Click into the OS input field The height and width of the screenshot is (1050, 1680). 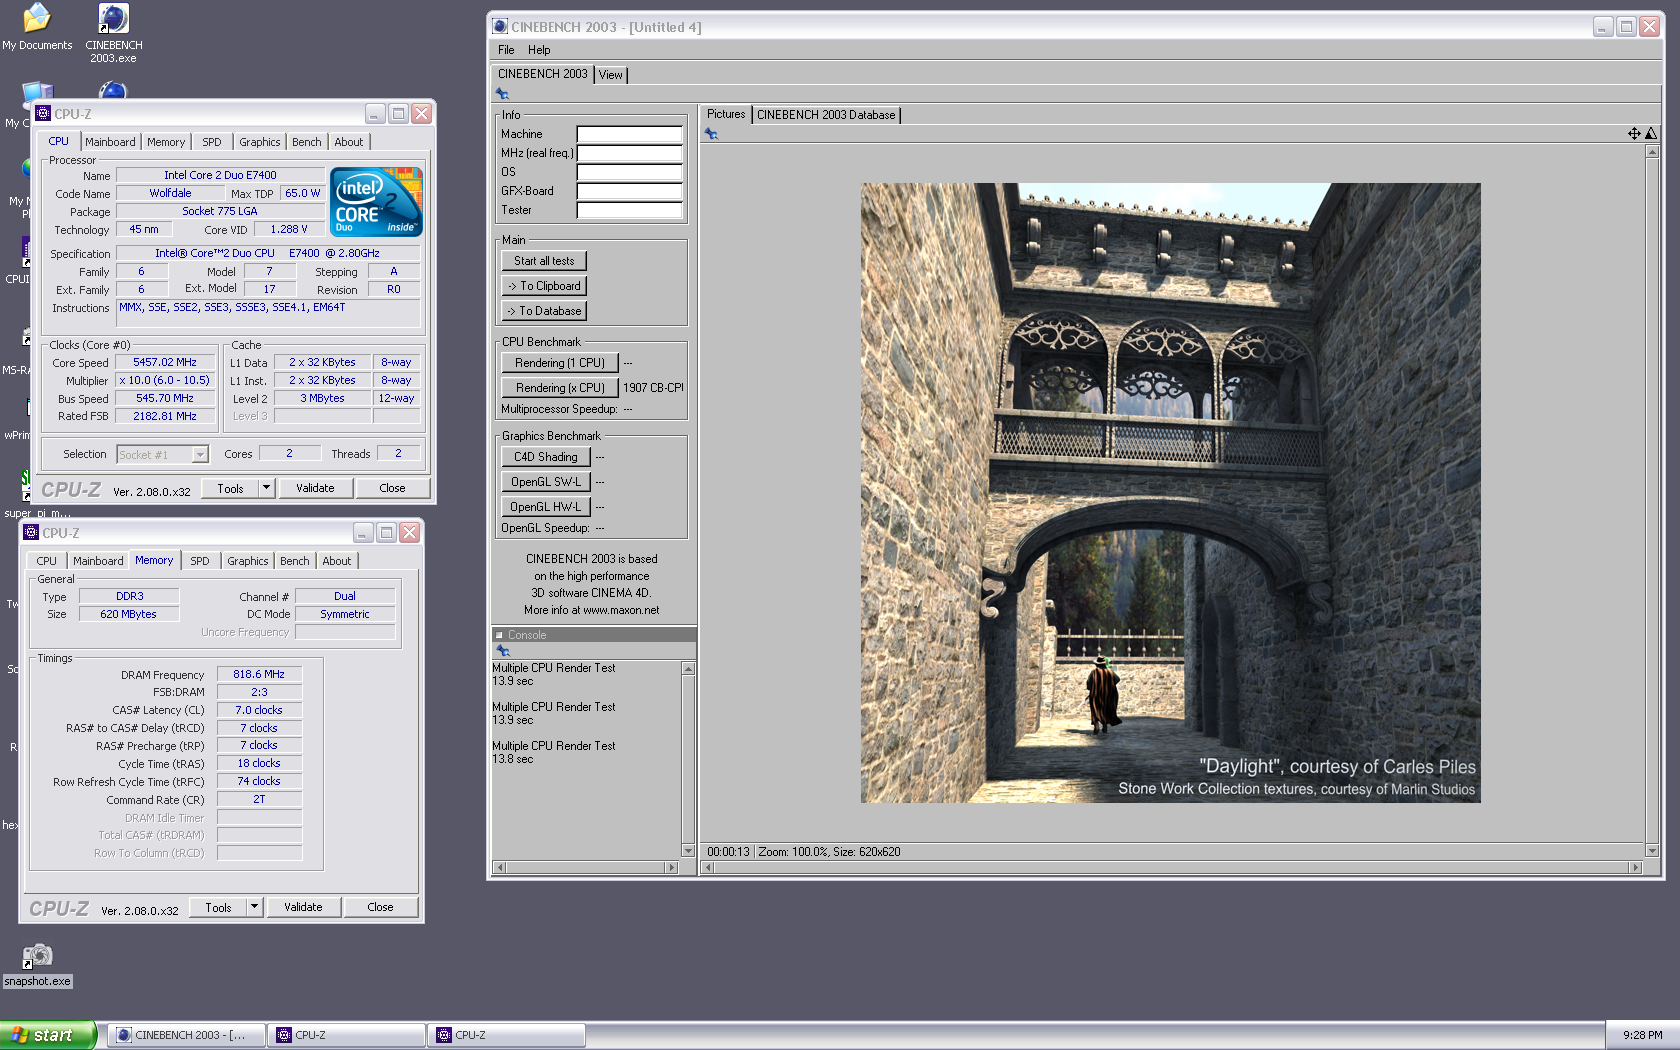(630, 172)
